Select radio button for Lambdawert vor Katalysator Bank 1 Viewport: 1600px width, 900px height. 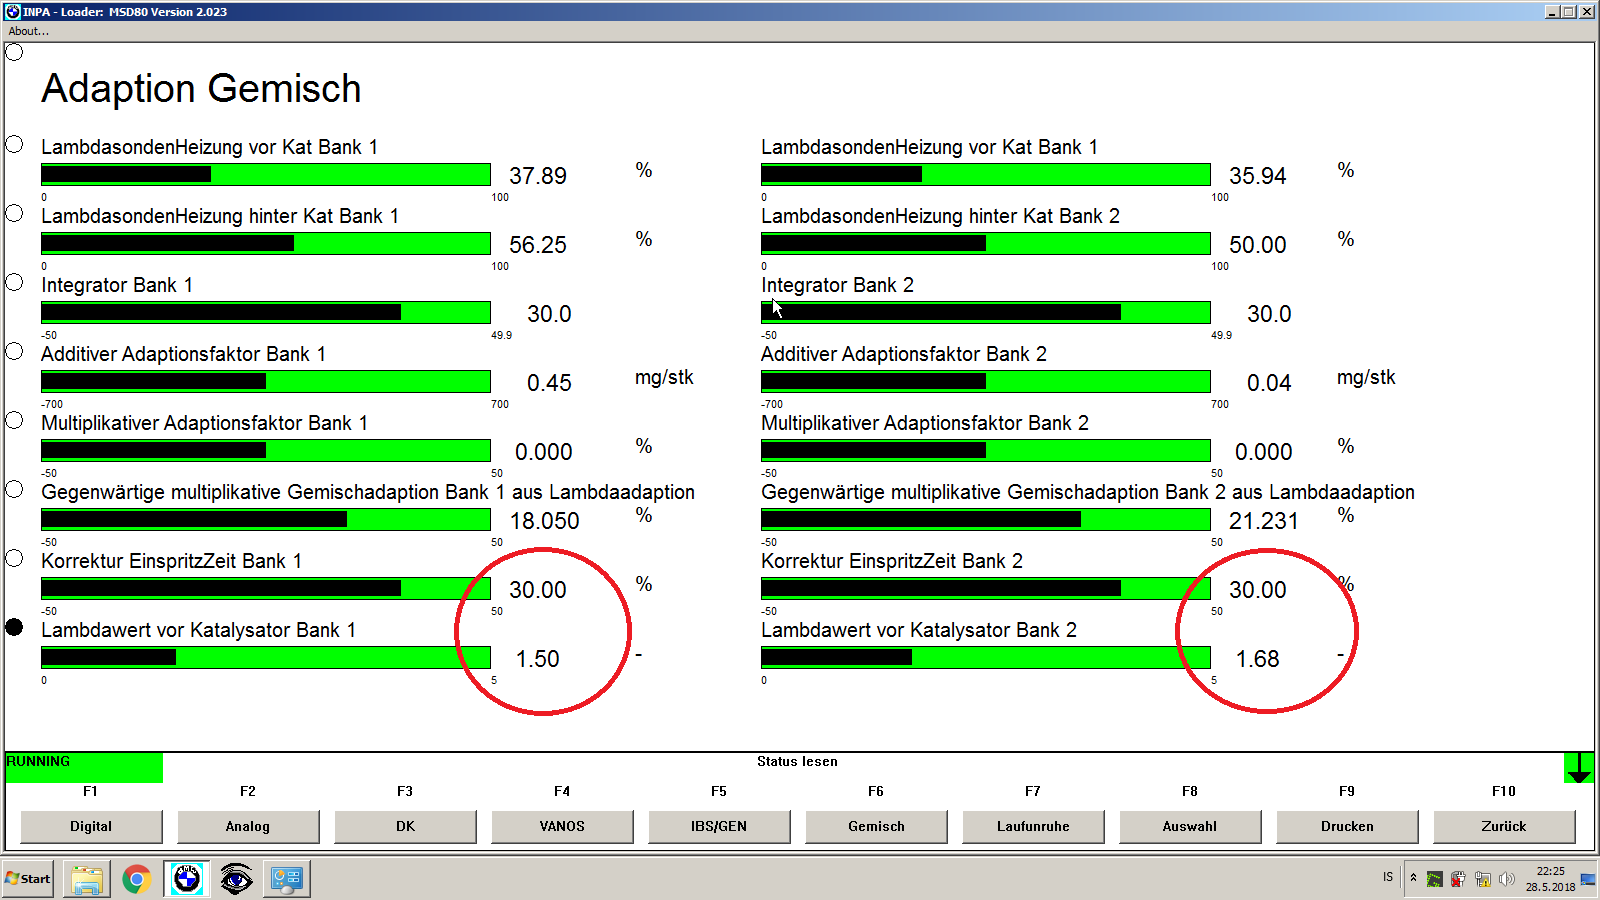point(14,627)
